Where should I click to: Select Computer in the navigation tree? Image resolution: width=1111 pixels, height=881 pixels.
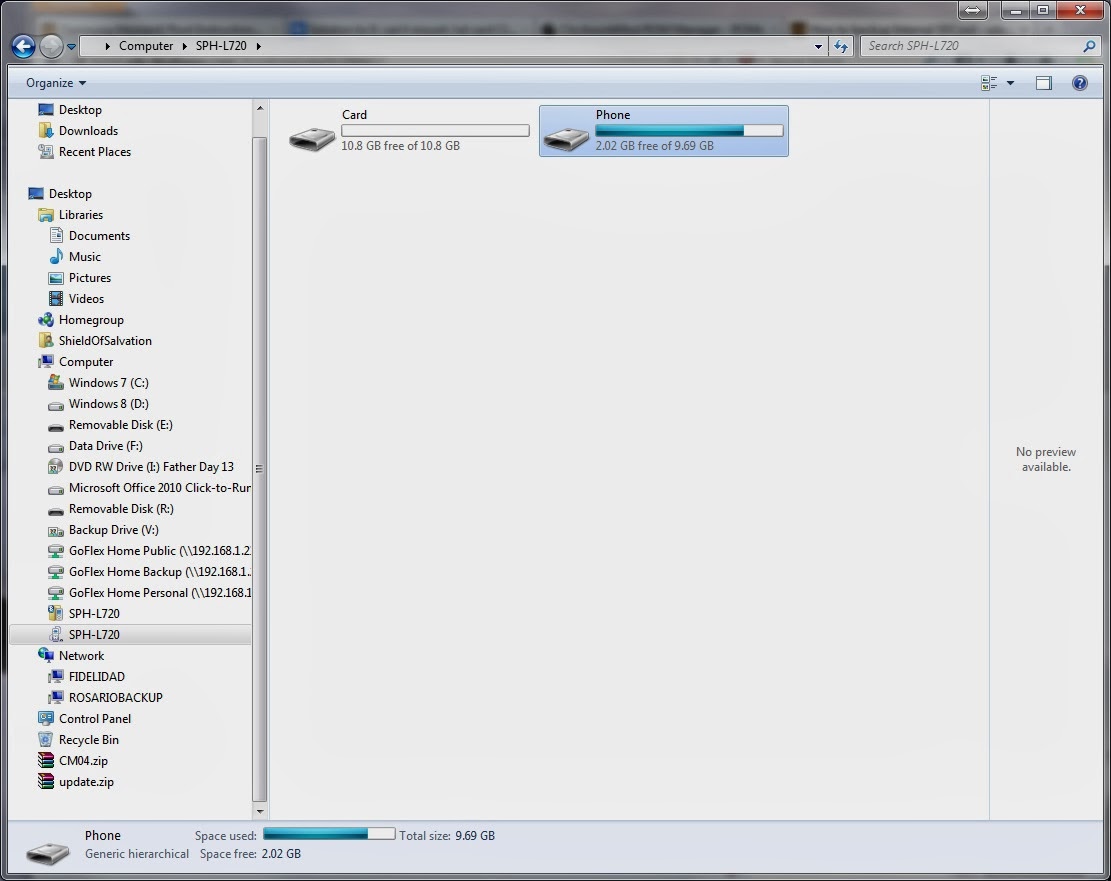(76, 361)
